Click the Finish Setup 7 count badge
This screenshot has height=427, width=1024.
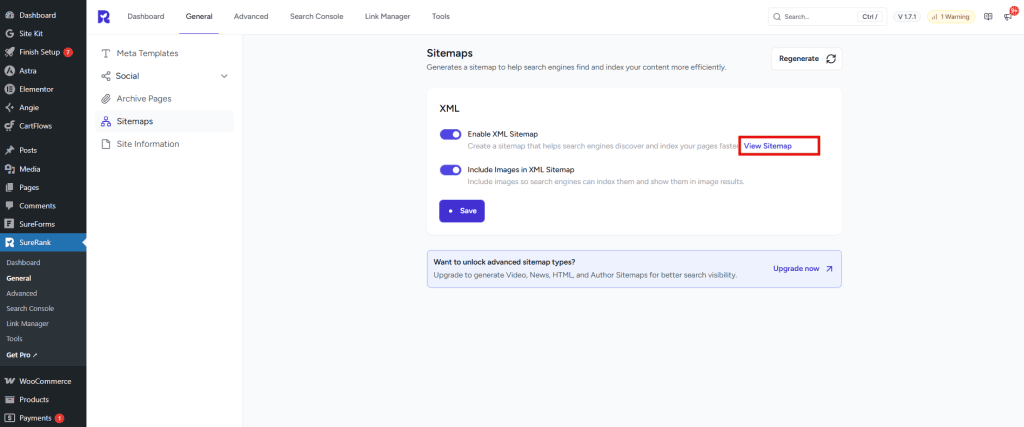click(68, 52)
